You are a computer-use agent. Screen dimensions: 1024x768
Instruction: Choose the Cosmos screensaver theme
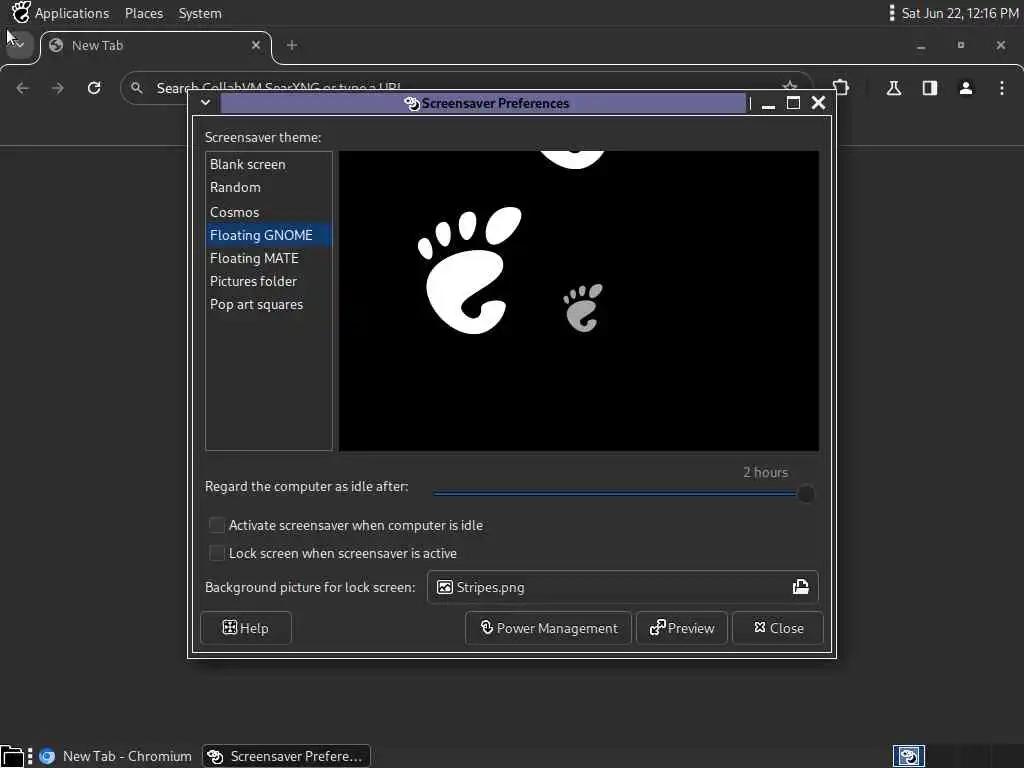[x=268, y=212]
